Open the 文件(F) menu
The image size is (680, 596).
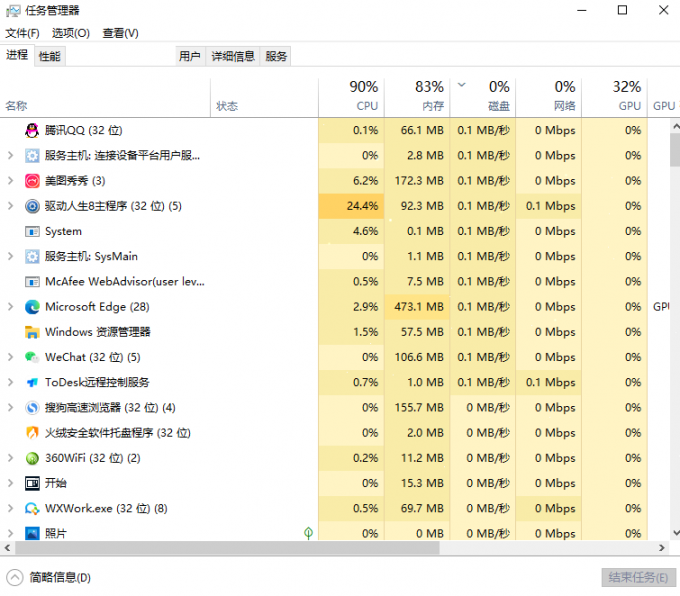click(22, 33)
